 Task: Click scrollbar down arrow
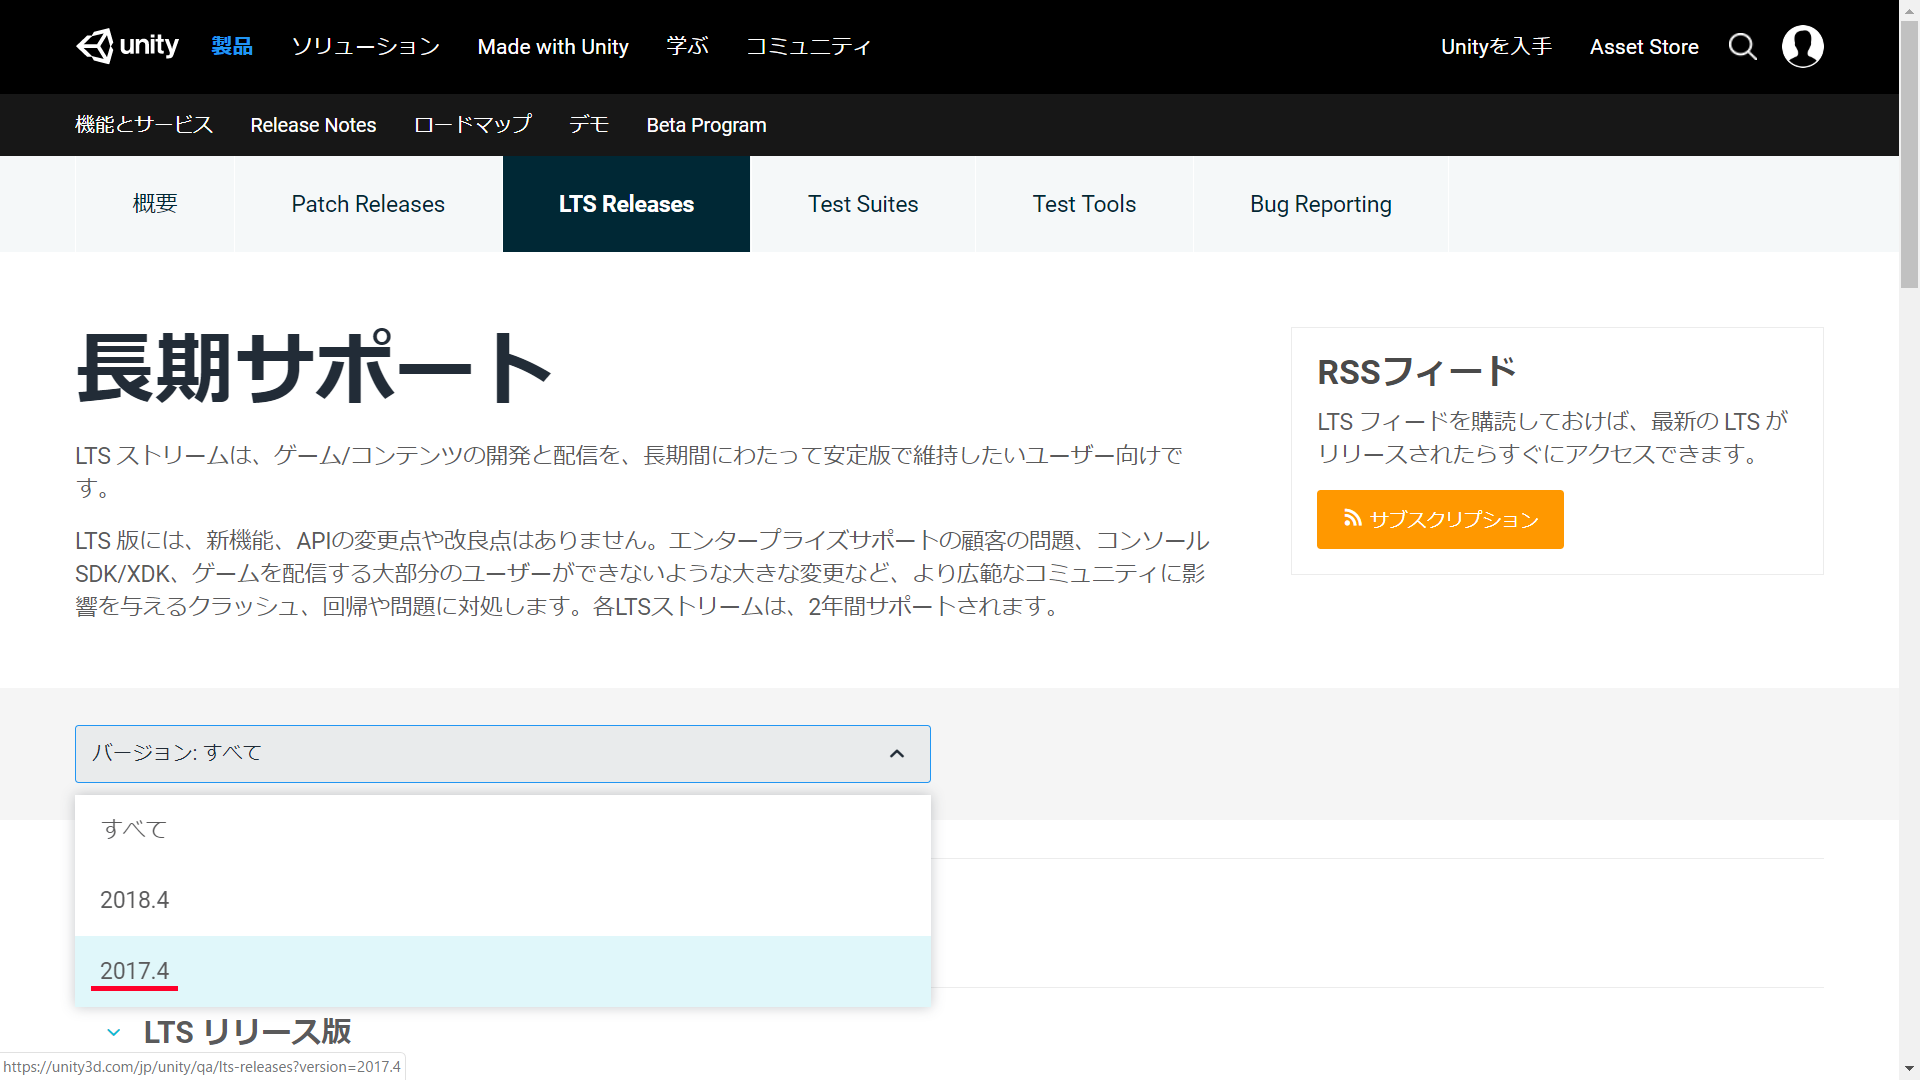[1909, 1069]
